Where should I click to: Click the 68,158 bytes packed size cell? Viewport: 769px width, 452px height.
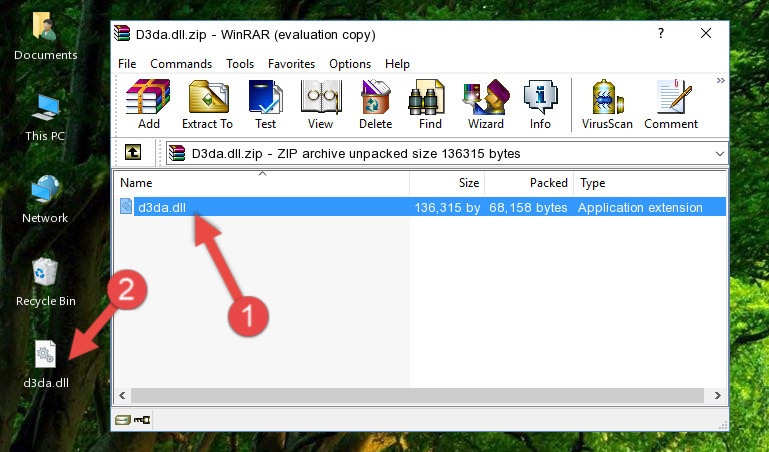tap(528, 207)
